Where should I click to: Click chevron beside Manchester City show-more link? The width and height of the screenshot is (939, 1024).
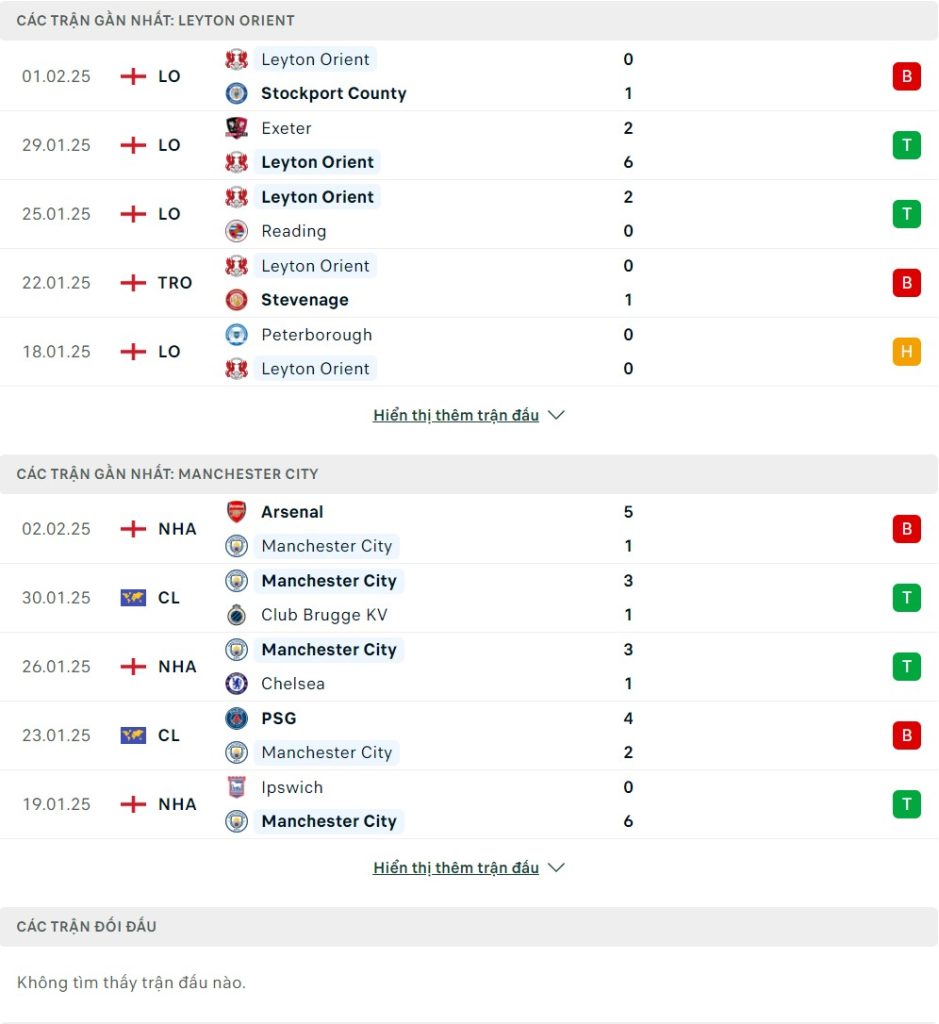click(556, 868)
